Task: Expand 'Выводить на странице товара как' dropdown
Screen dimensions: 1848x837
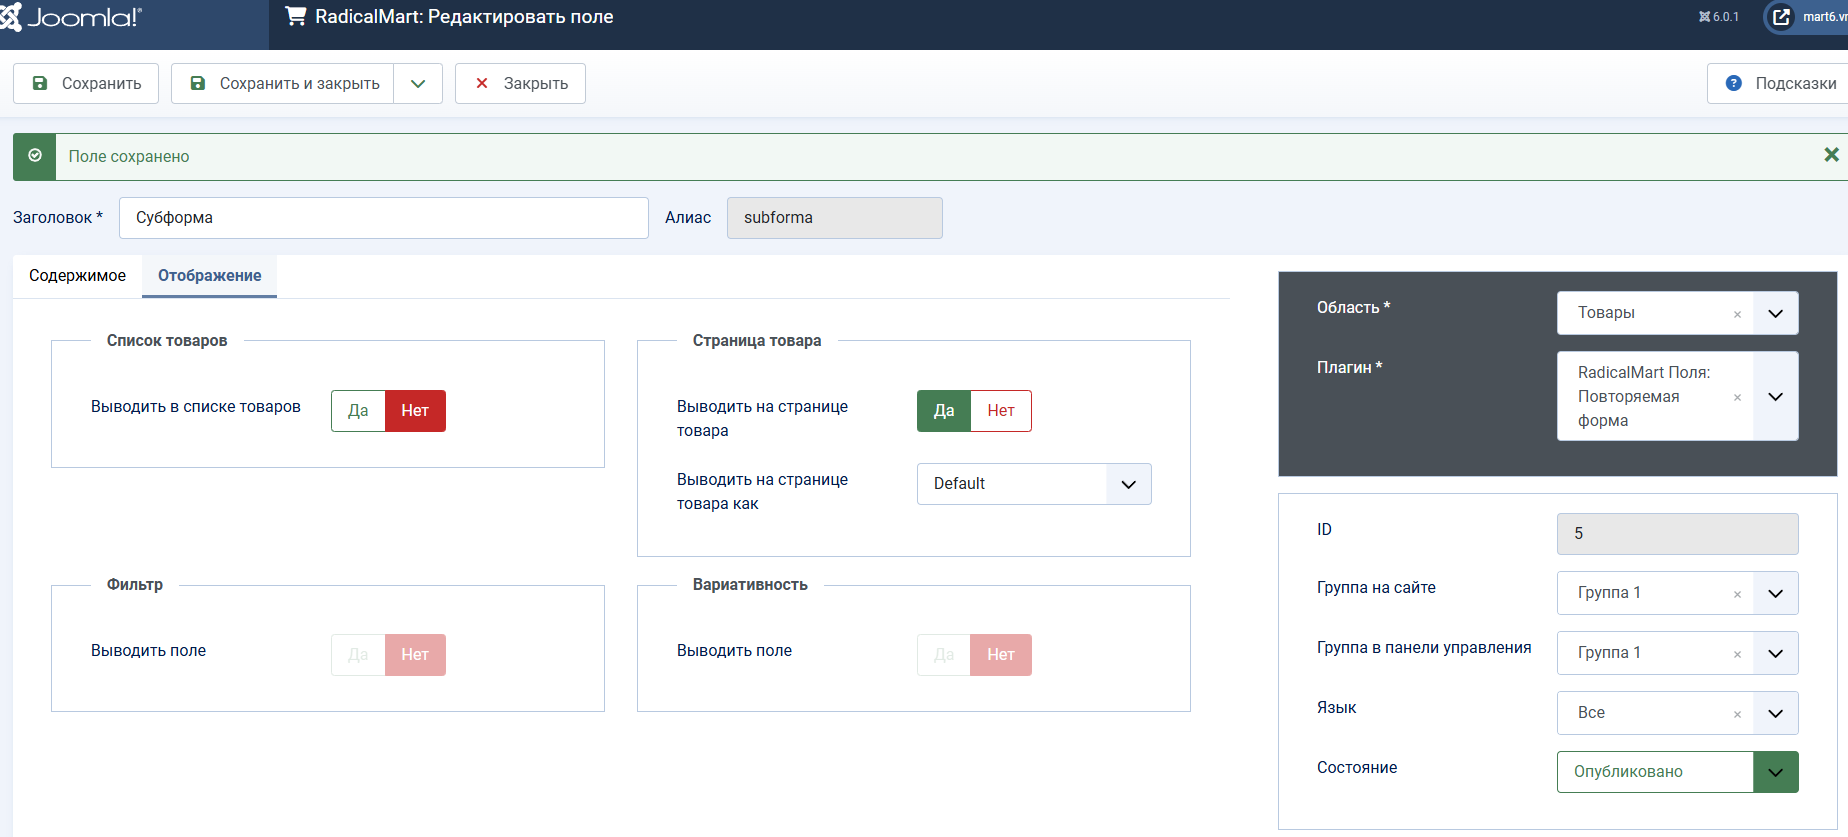Action: click(x=1033, y=484)
